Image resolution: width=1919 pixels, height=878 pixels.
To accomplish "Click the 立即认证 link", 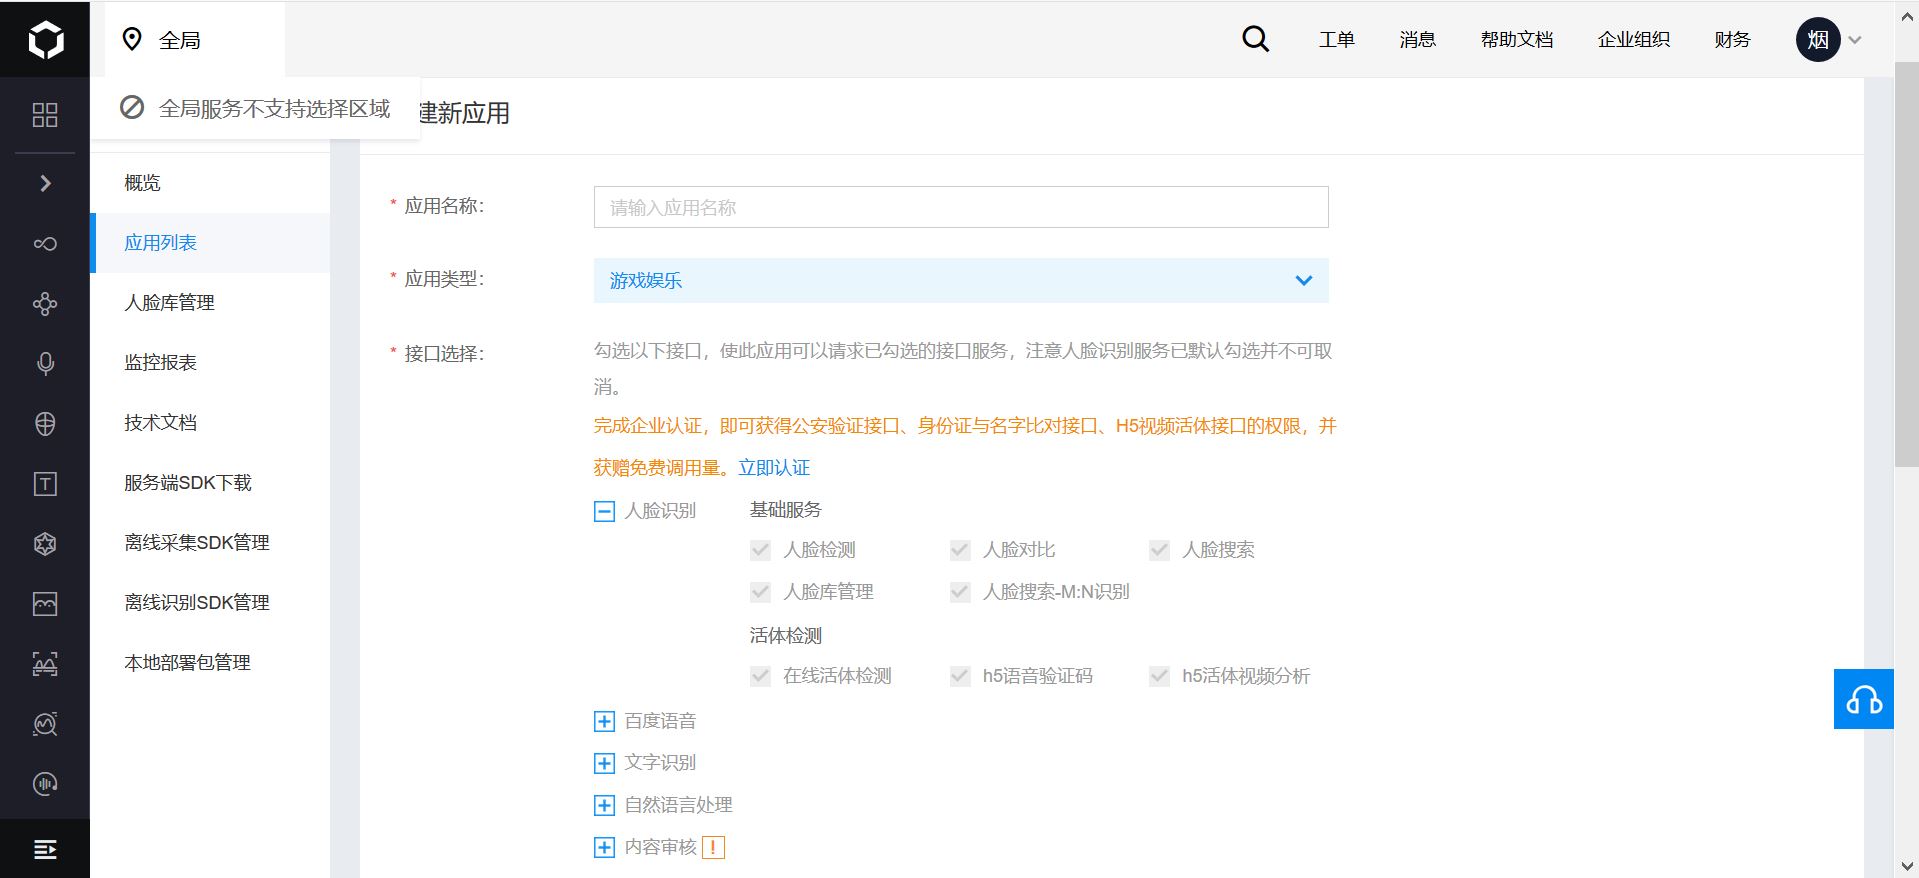I will (x=774, y=468).
